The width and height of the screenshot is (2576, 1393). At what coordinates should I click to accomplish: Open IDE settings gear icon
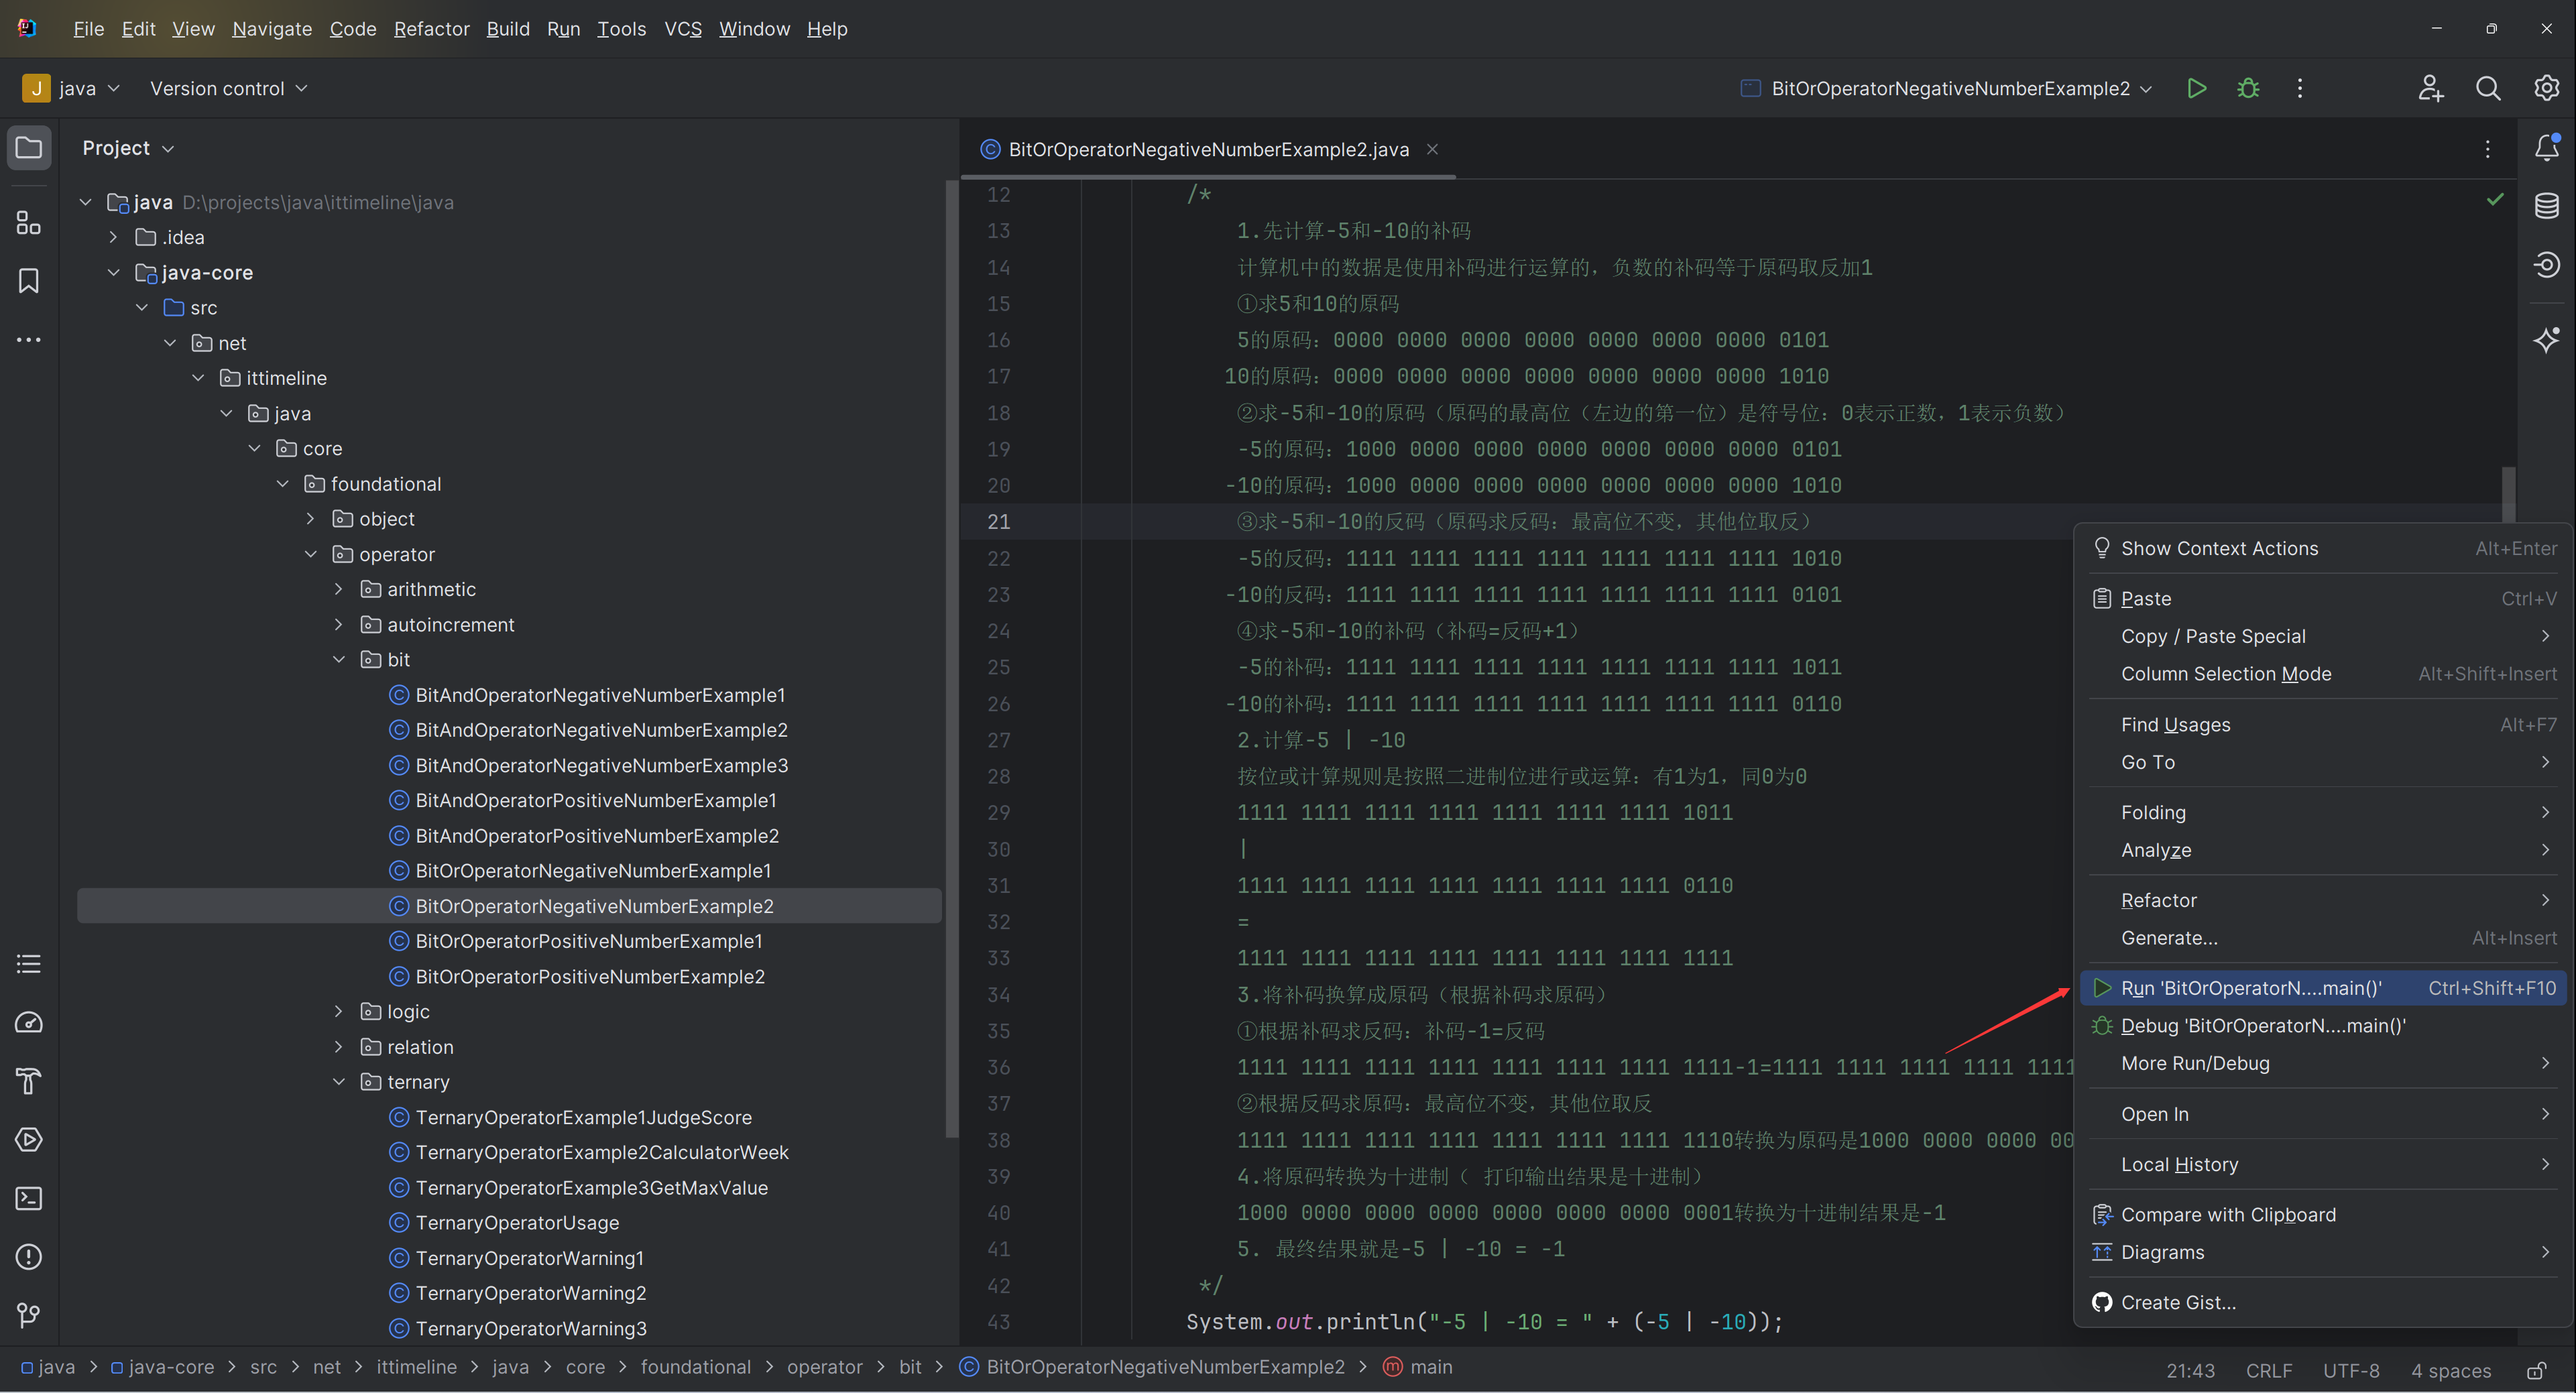click(x=2546, y=88)
